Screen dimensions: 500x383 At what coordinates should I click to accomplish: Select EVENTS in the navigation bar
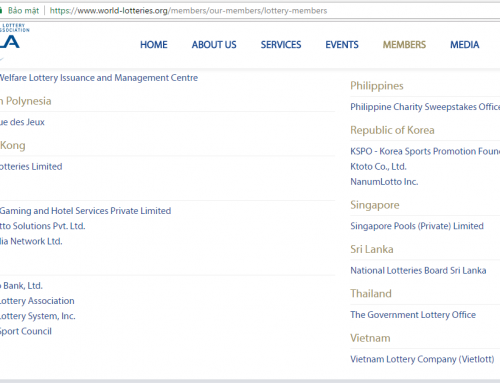point(342,45)
